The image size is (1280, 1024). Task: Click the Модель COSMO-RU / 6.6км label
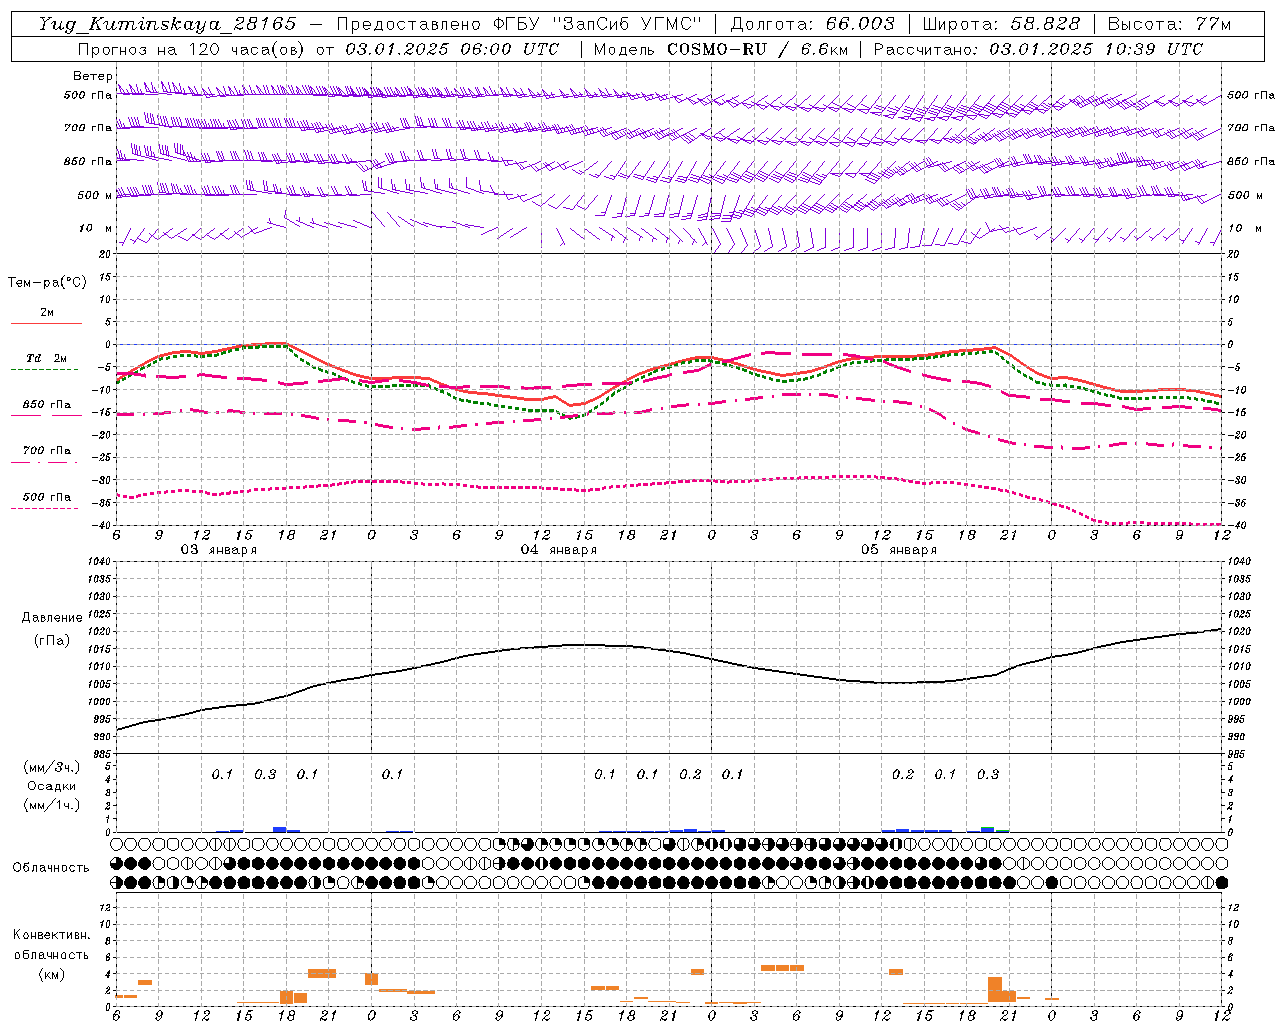(x=721, y=49)
